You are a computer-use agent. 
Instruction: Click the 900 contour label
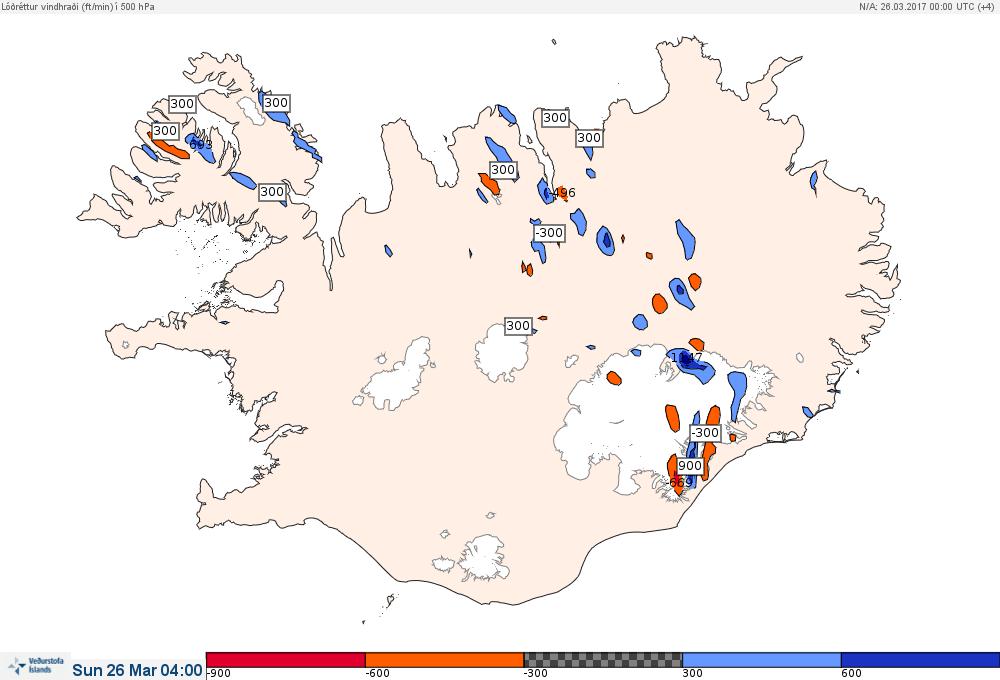click(x=689, y=466)
